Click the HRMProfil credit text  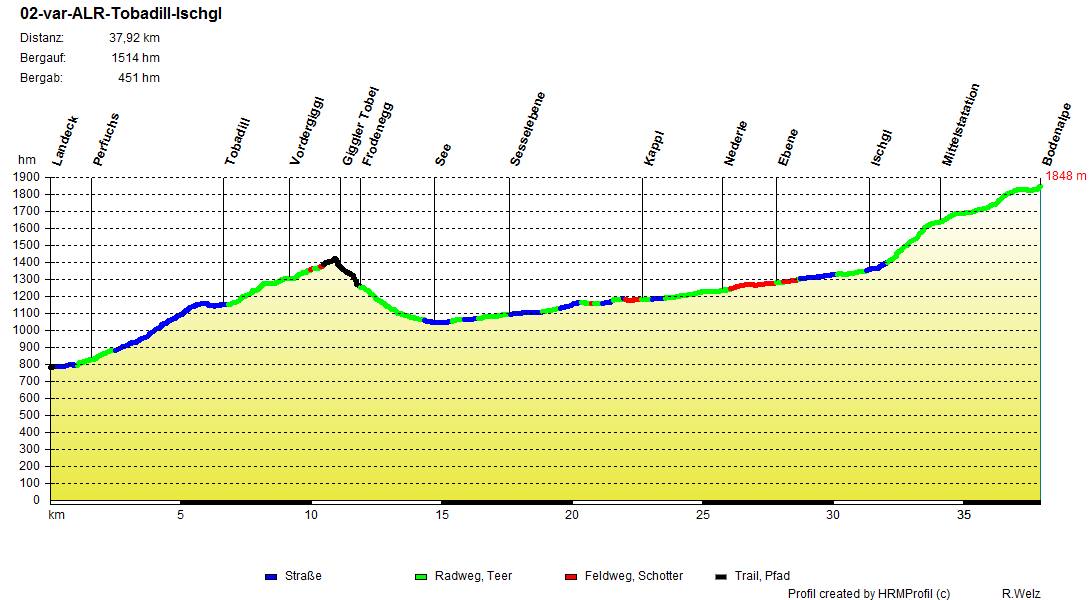click(x=868, y=594)
